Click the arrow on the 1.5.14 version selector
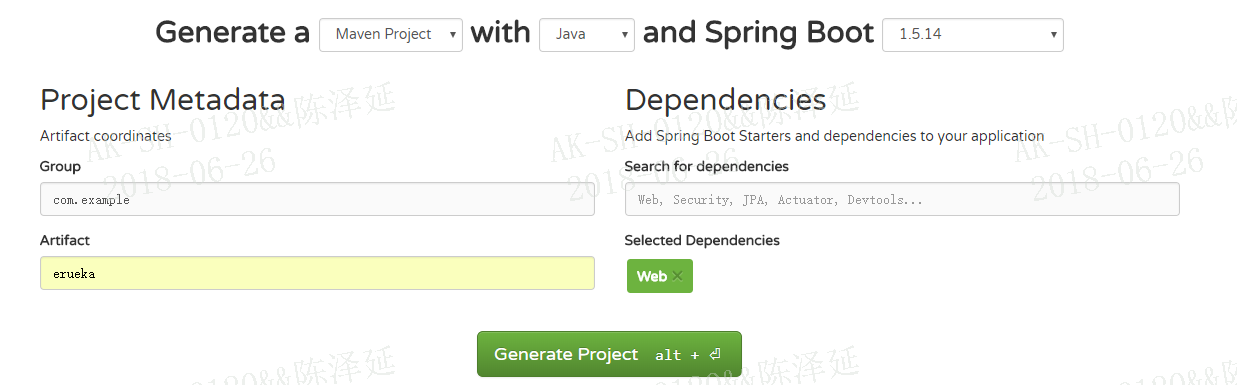 pyautogui.click(x=1053, y=35)
